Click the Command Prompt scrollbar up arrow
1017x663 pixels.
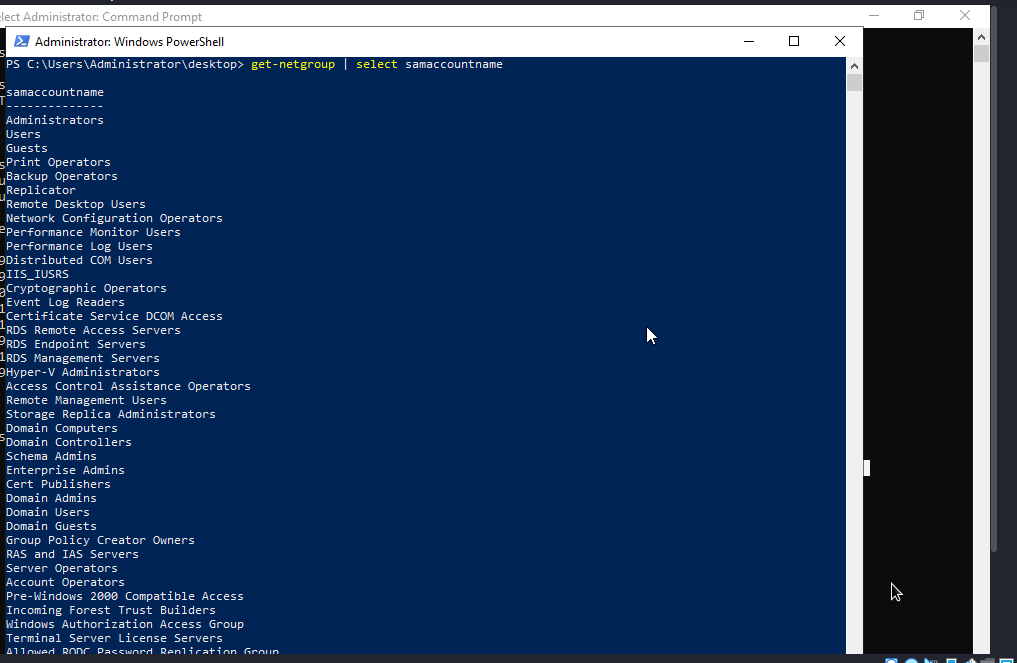point(981,37)
